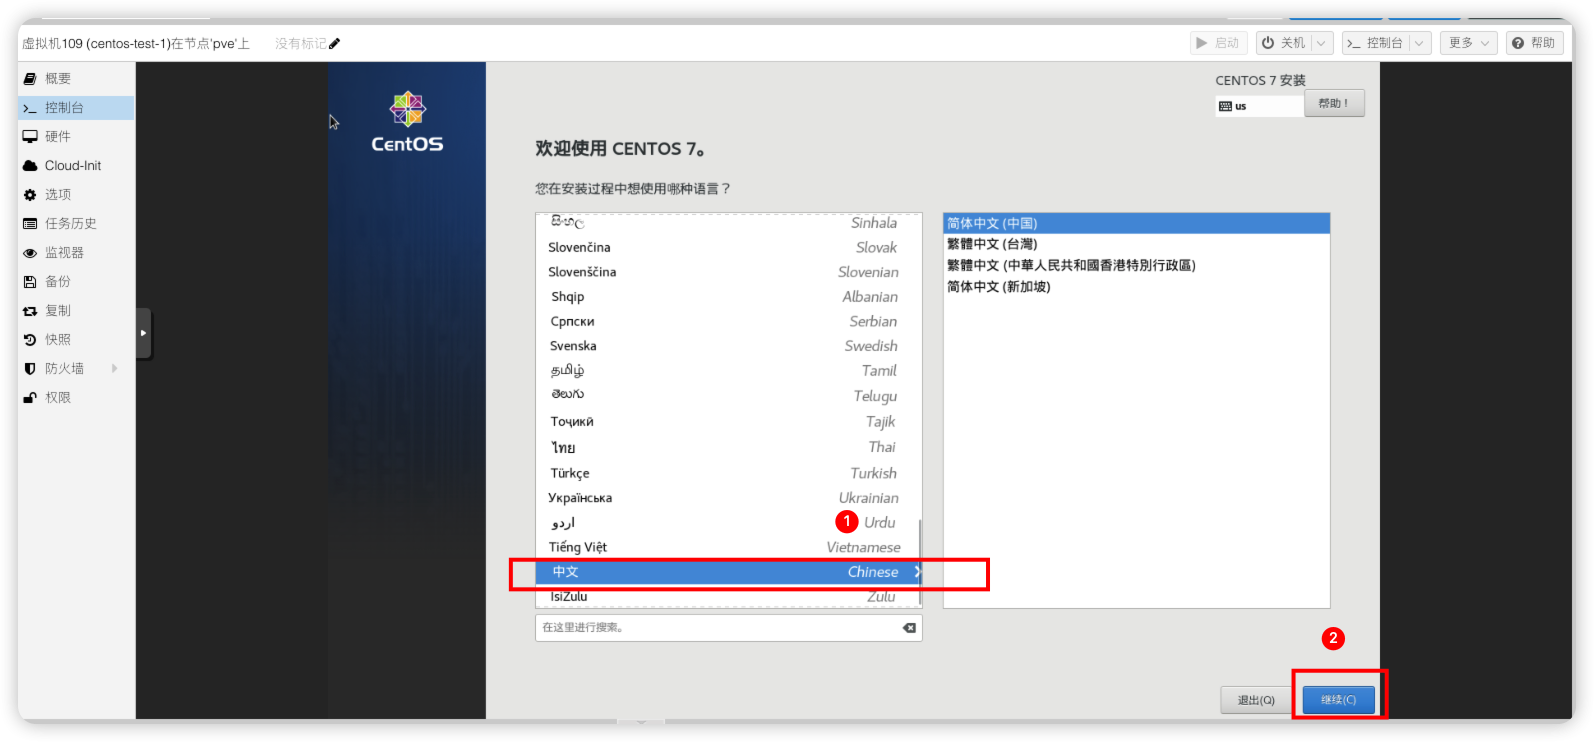Click the 关机 shutdown button

(x=1284, y=43)
